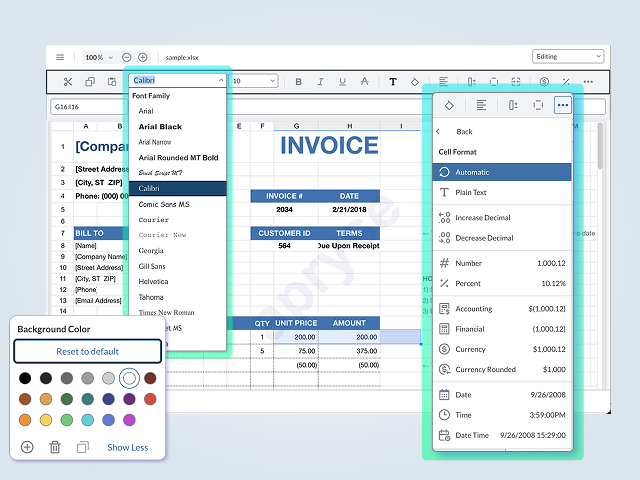Click the Cut scissors icon
This screenshot has height=480, width=640.
[68, 82]
